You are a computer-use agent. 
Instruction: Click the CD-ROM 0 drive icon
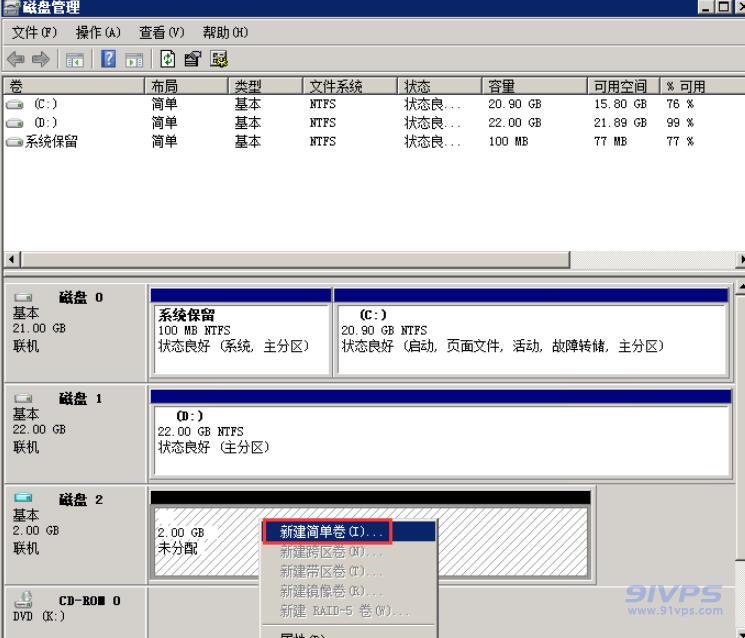[x=23, y=600]
